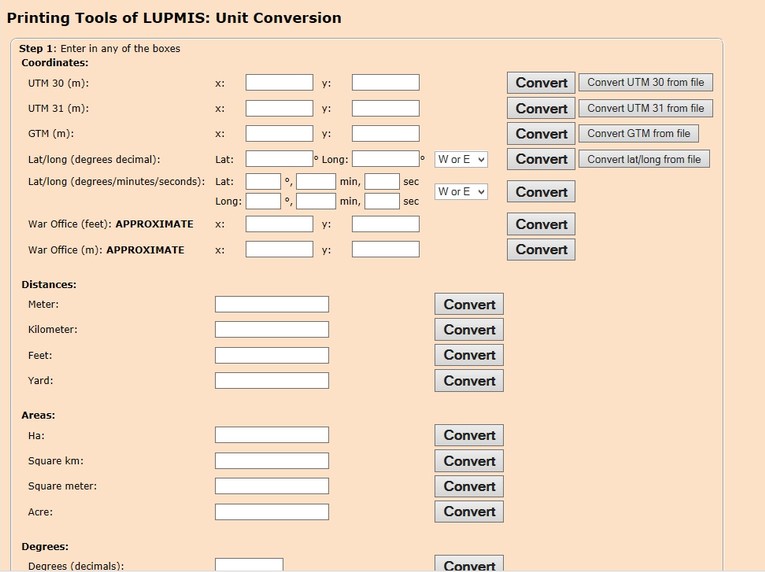The width and height of the screenshot is (765, 572).
Task: Click Convert button for Ha
Action: (469, 435)
